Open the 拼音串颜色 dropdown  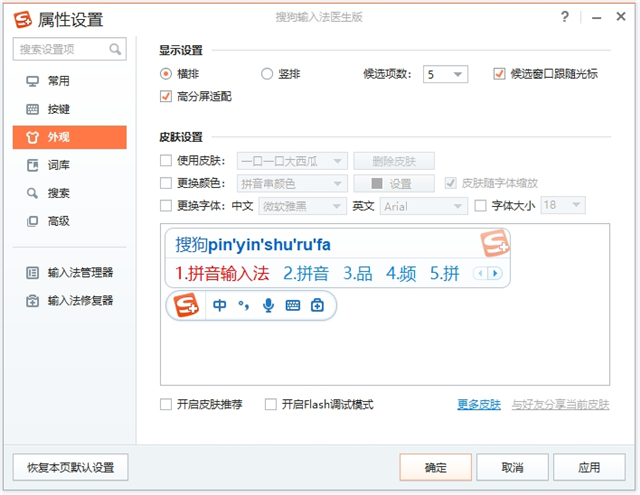292,184
